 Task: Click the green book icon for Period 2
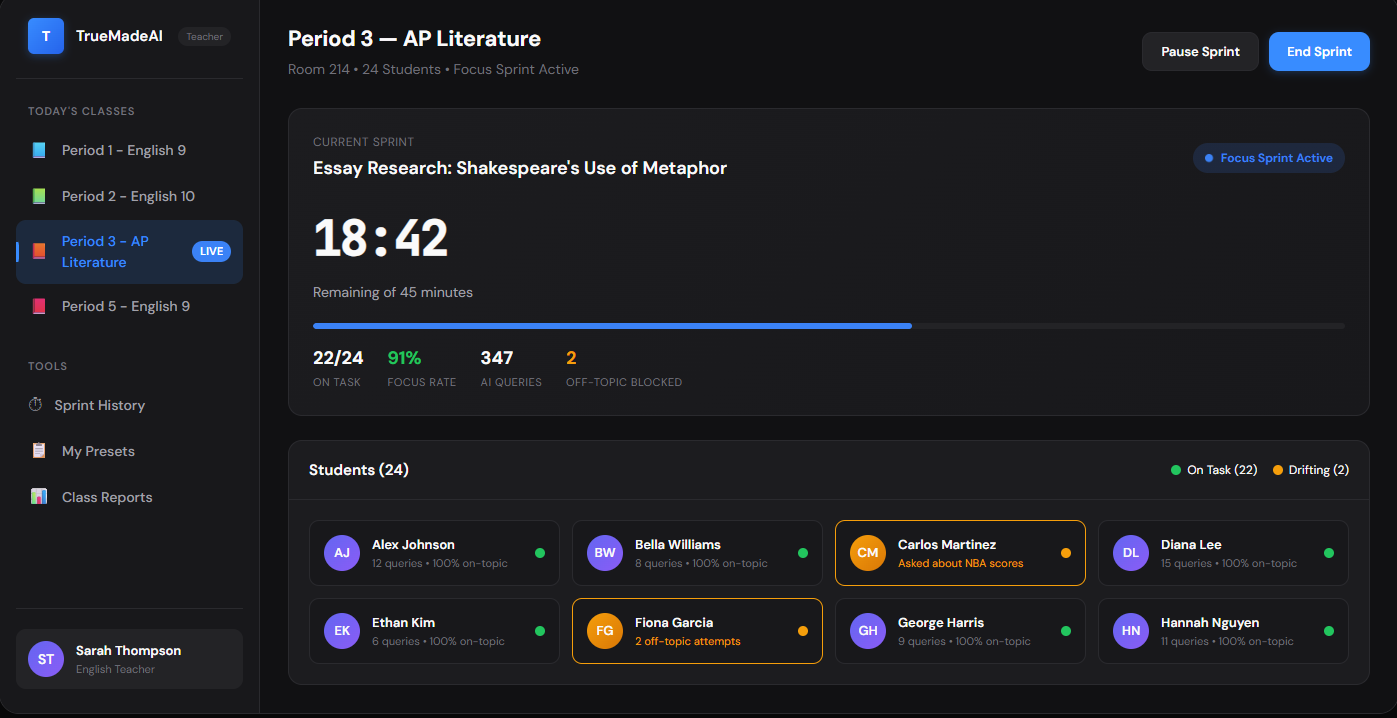coord(39,196)
